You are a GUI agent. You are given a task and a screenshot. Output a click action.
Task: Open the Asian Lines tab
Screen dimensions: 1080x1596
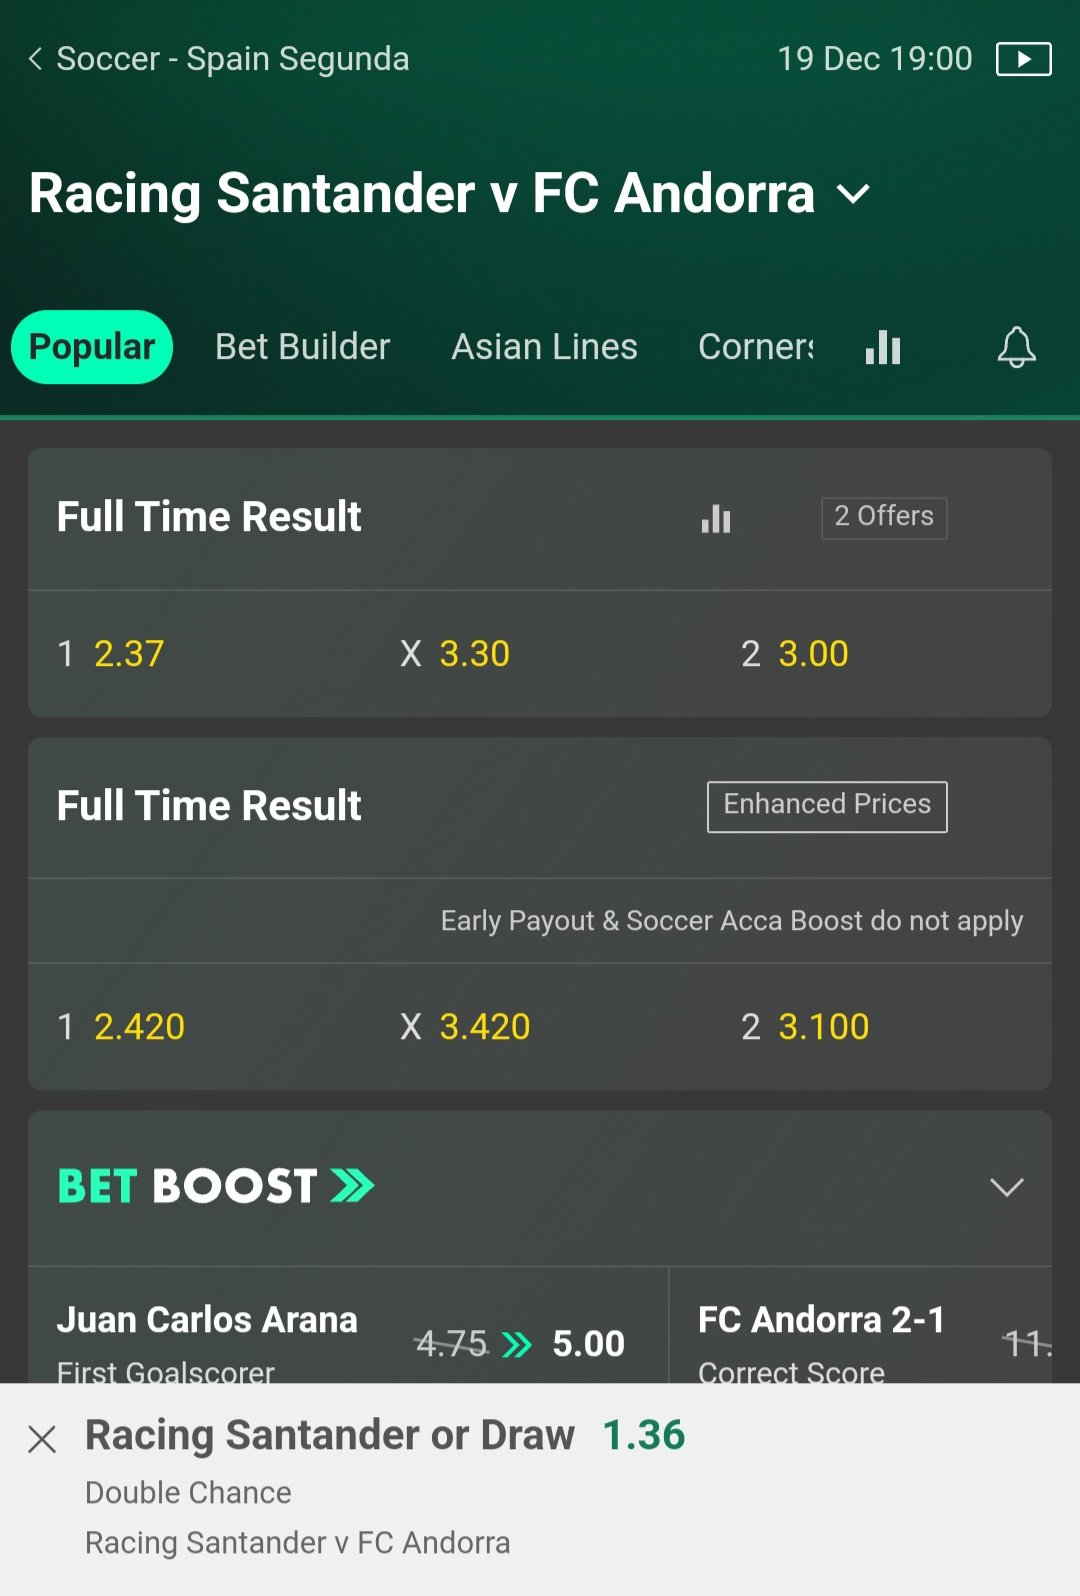point(544,347)
